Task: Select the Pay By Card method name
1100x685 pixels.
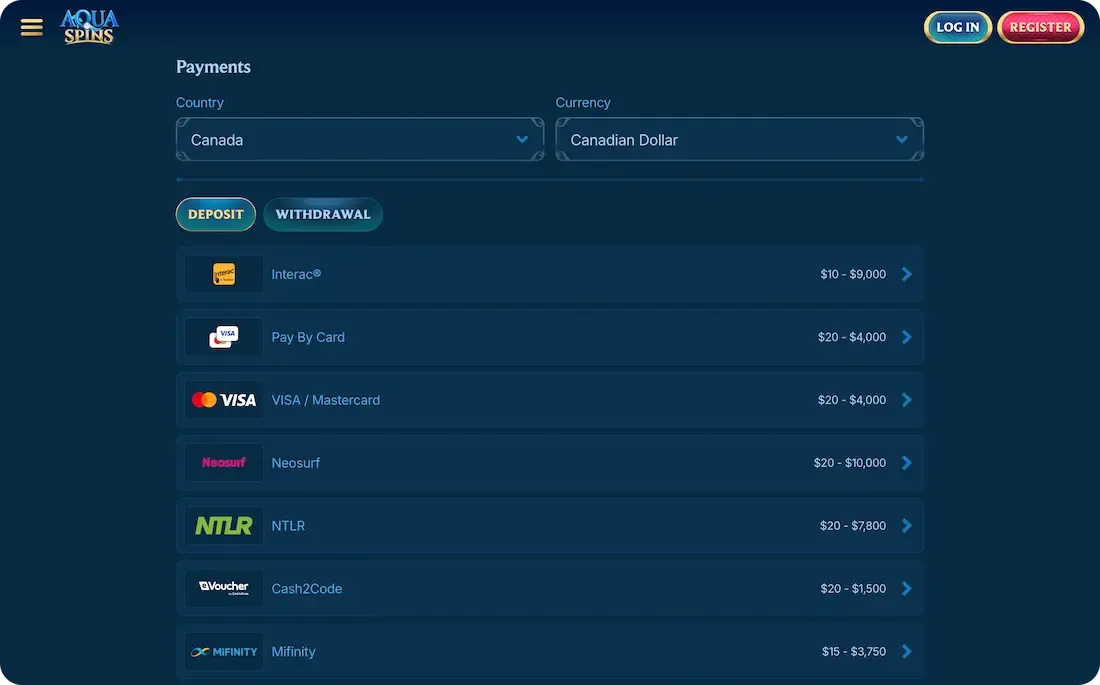Action: tap(308, 337)
